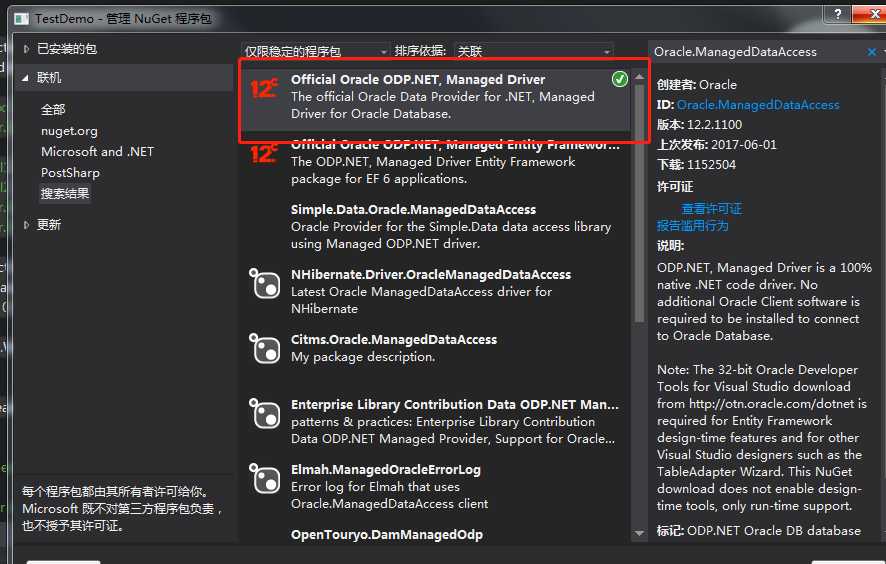This screenshot has height=564, width=886.
Task: Click the NHibernate.Driver.OracleManagedDataAccess package icon
Action: click(x=264, y=283)
